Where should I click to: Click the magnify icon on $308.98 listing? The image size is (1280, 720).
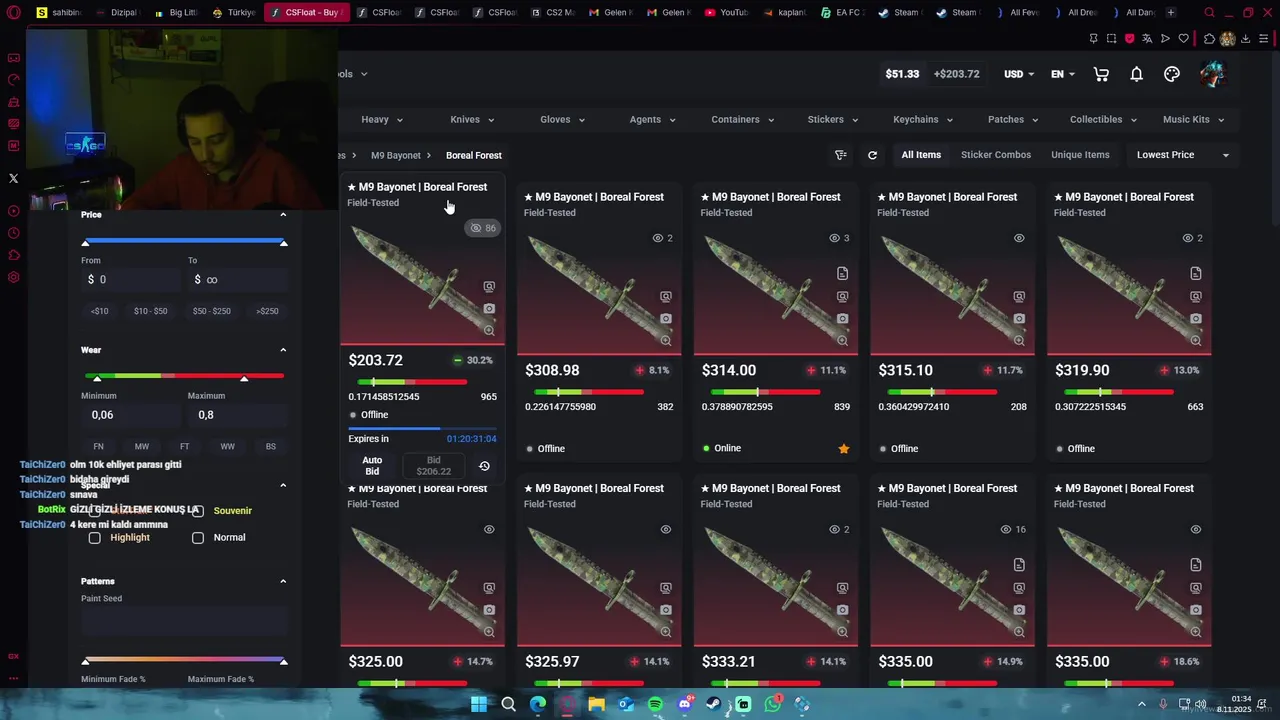[666, 341]
